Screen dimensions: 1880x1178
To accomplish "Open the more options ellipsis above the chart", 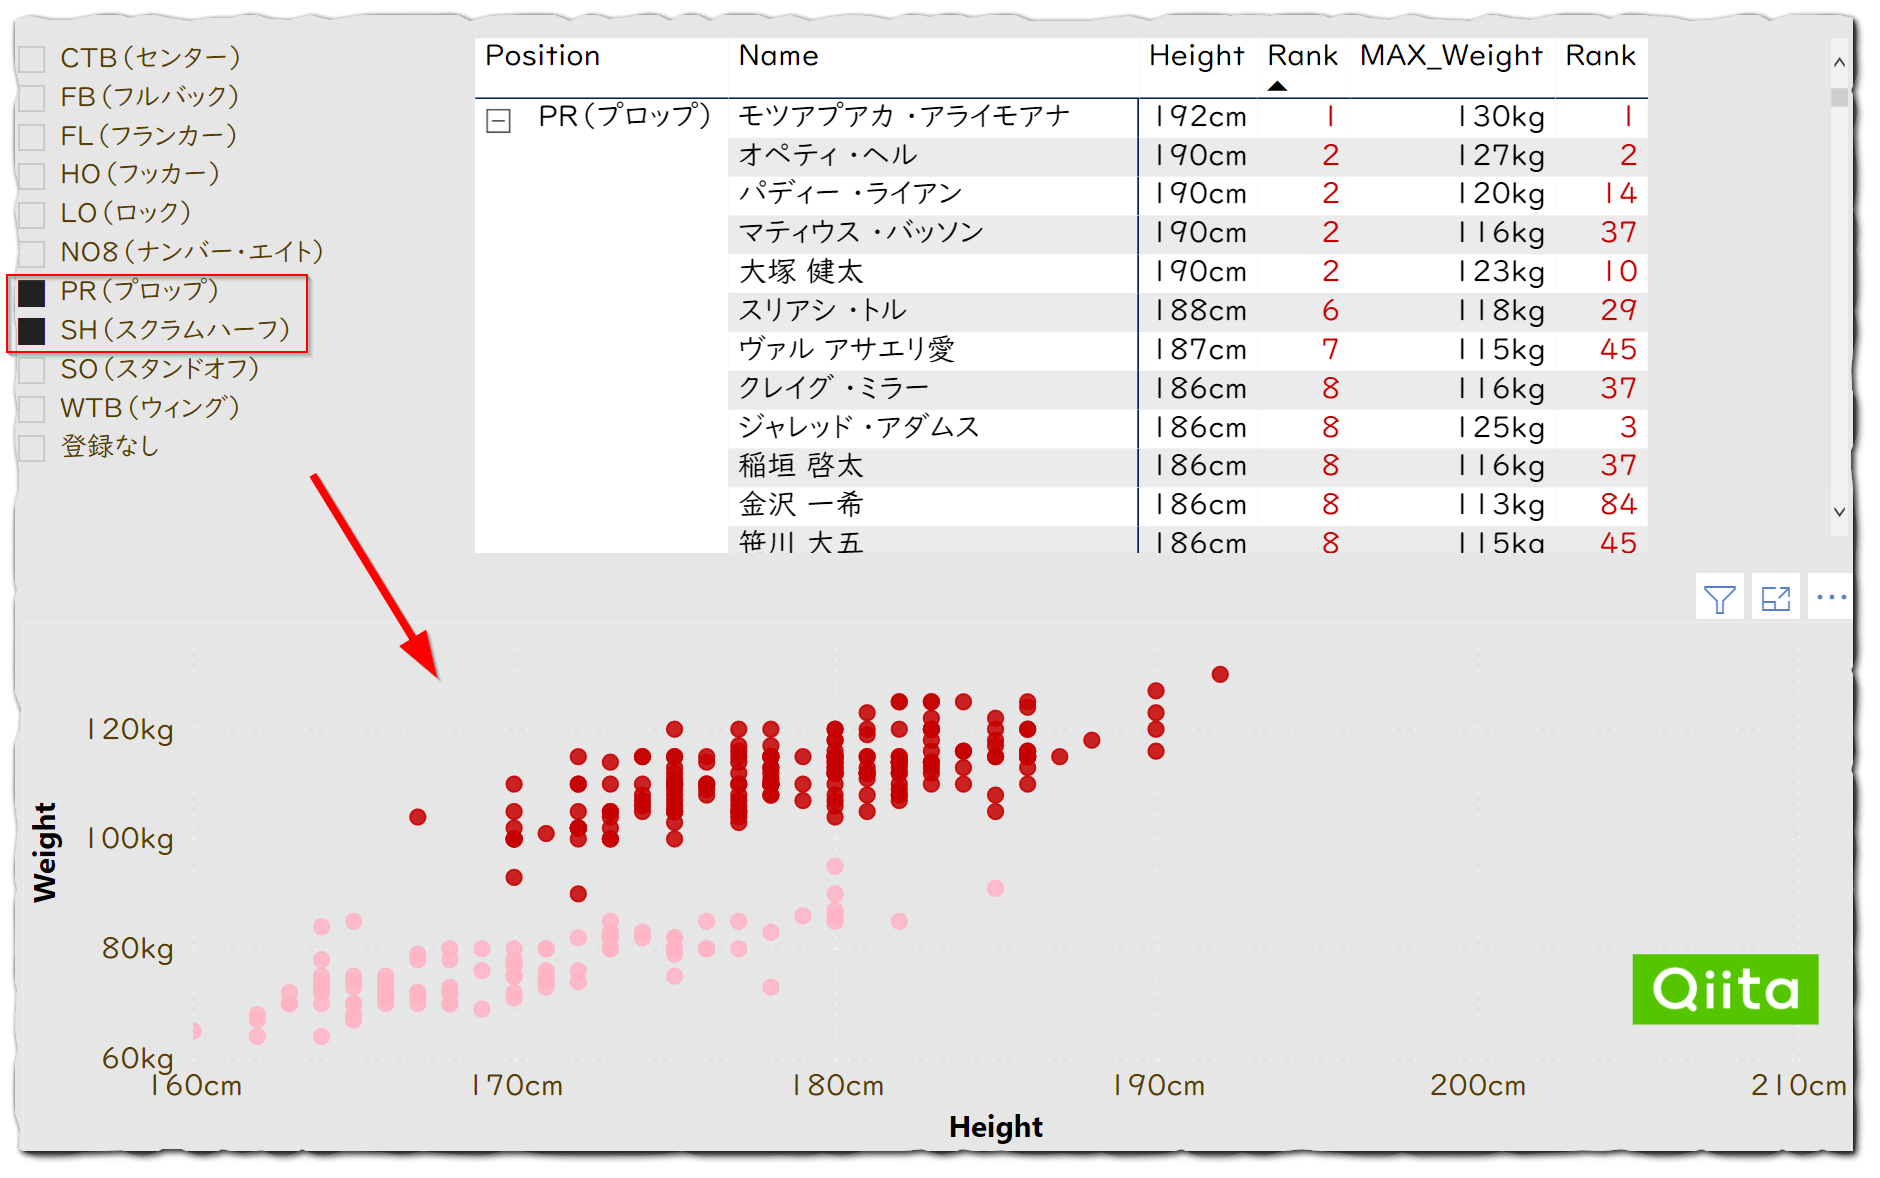I will point(1831,598).
